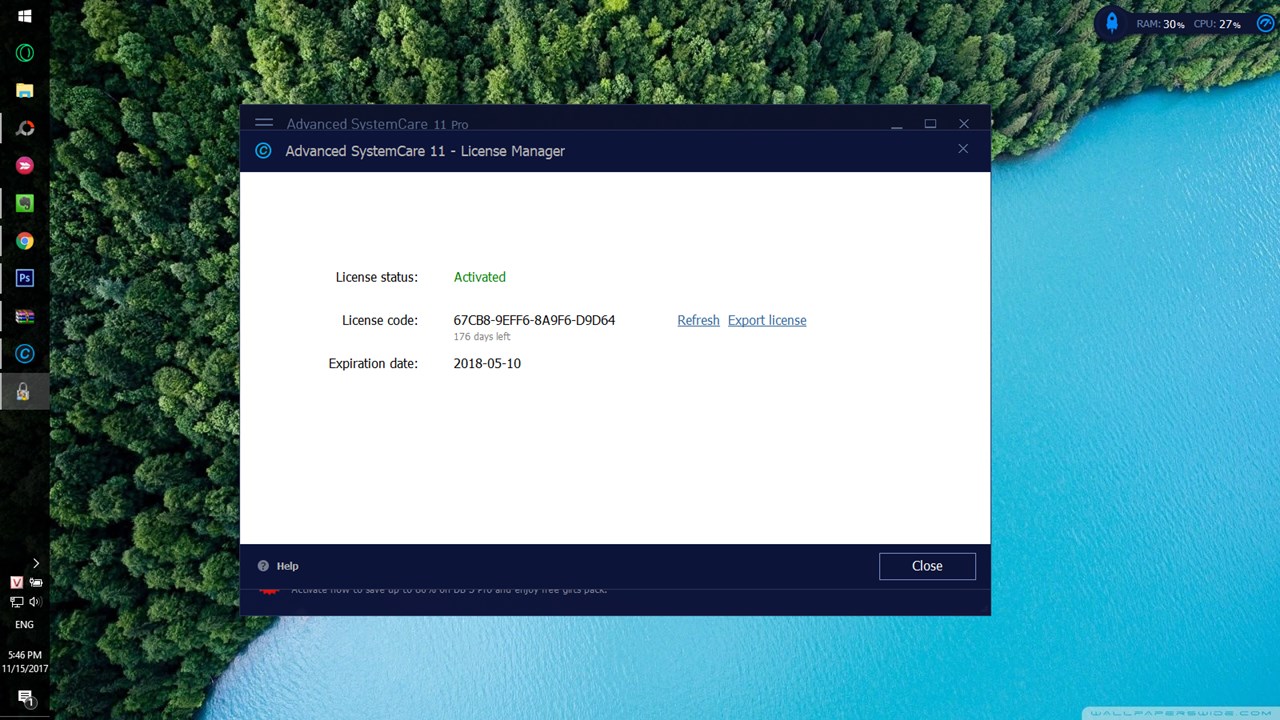The image size is (1280, 720).
Task: Click the Export license link
Action: click(767, 320)
